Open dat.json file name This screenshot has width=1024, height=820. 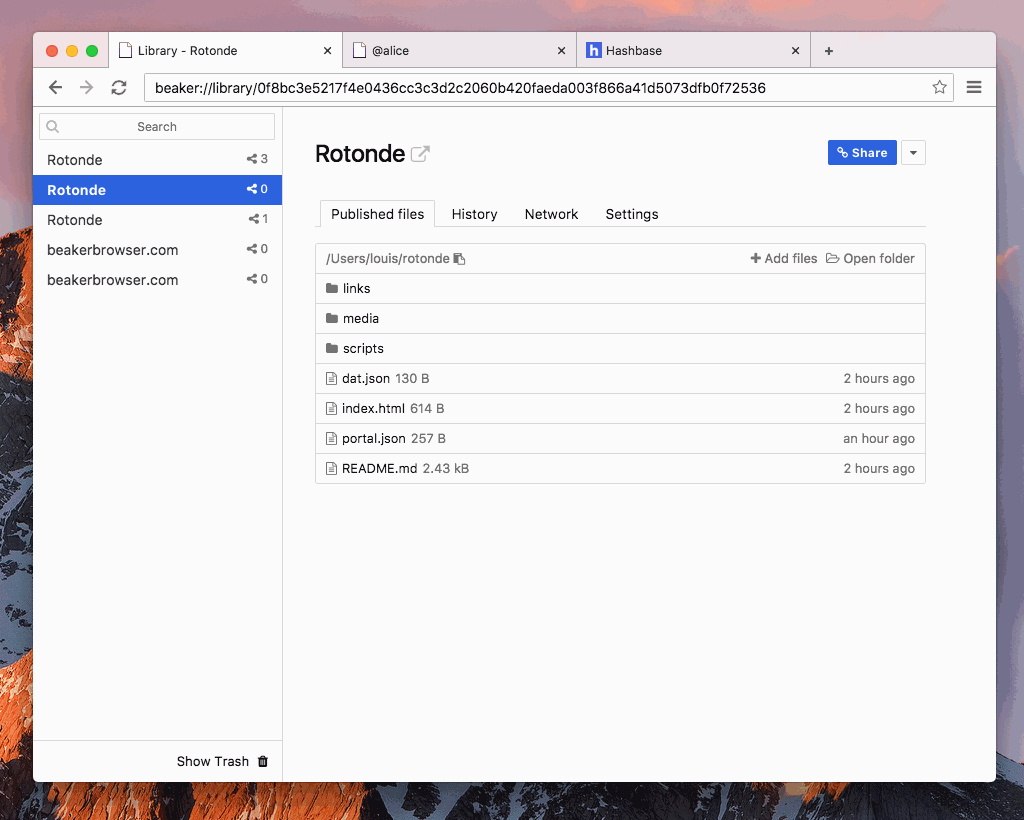pos(366,379)
